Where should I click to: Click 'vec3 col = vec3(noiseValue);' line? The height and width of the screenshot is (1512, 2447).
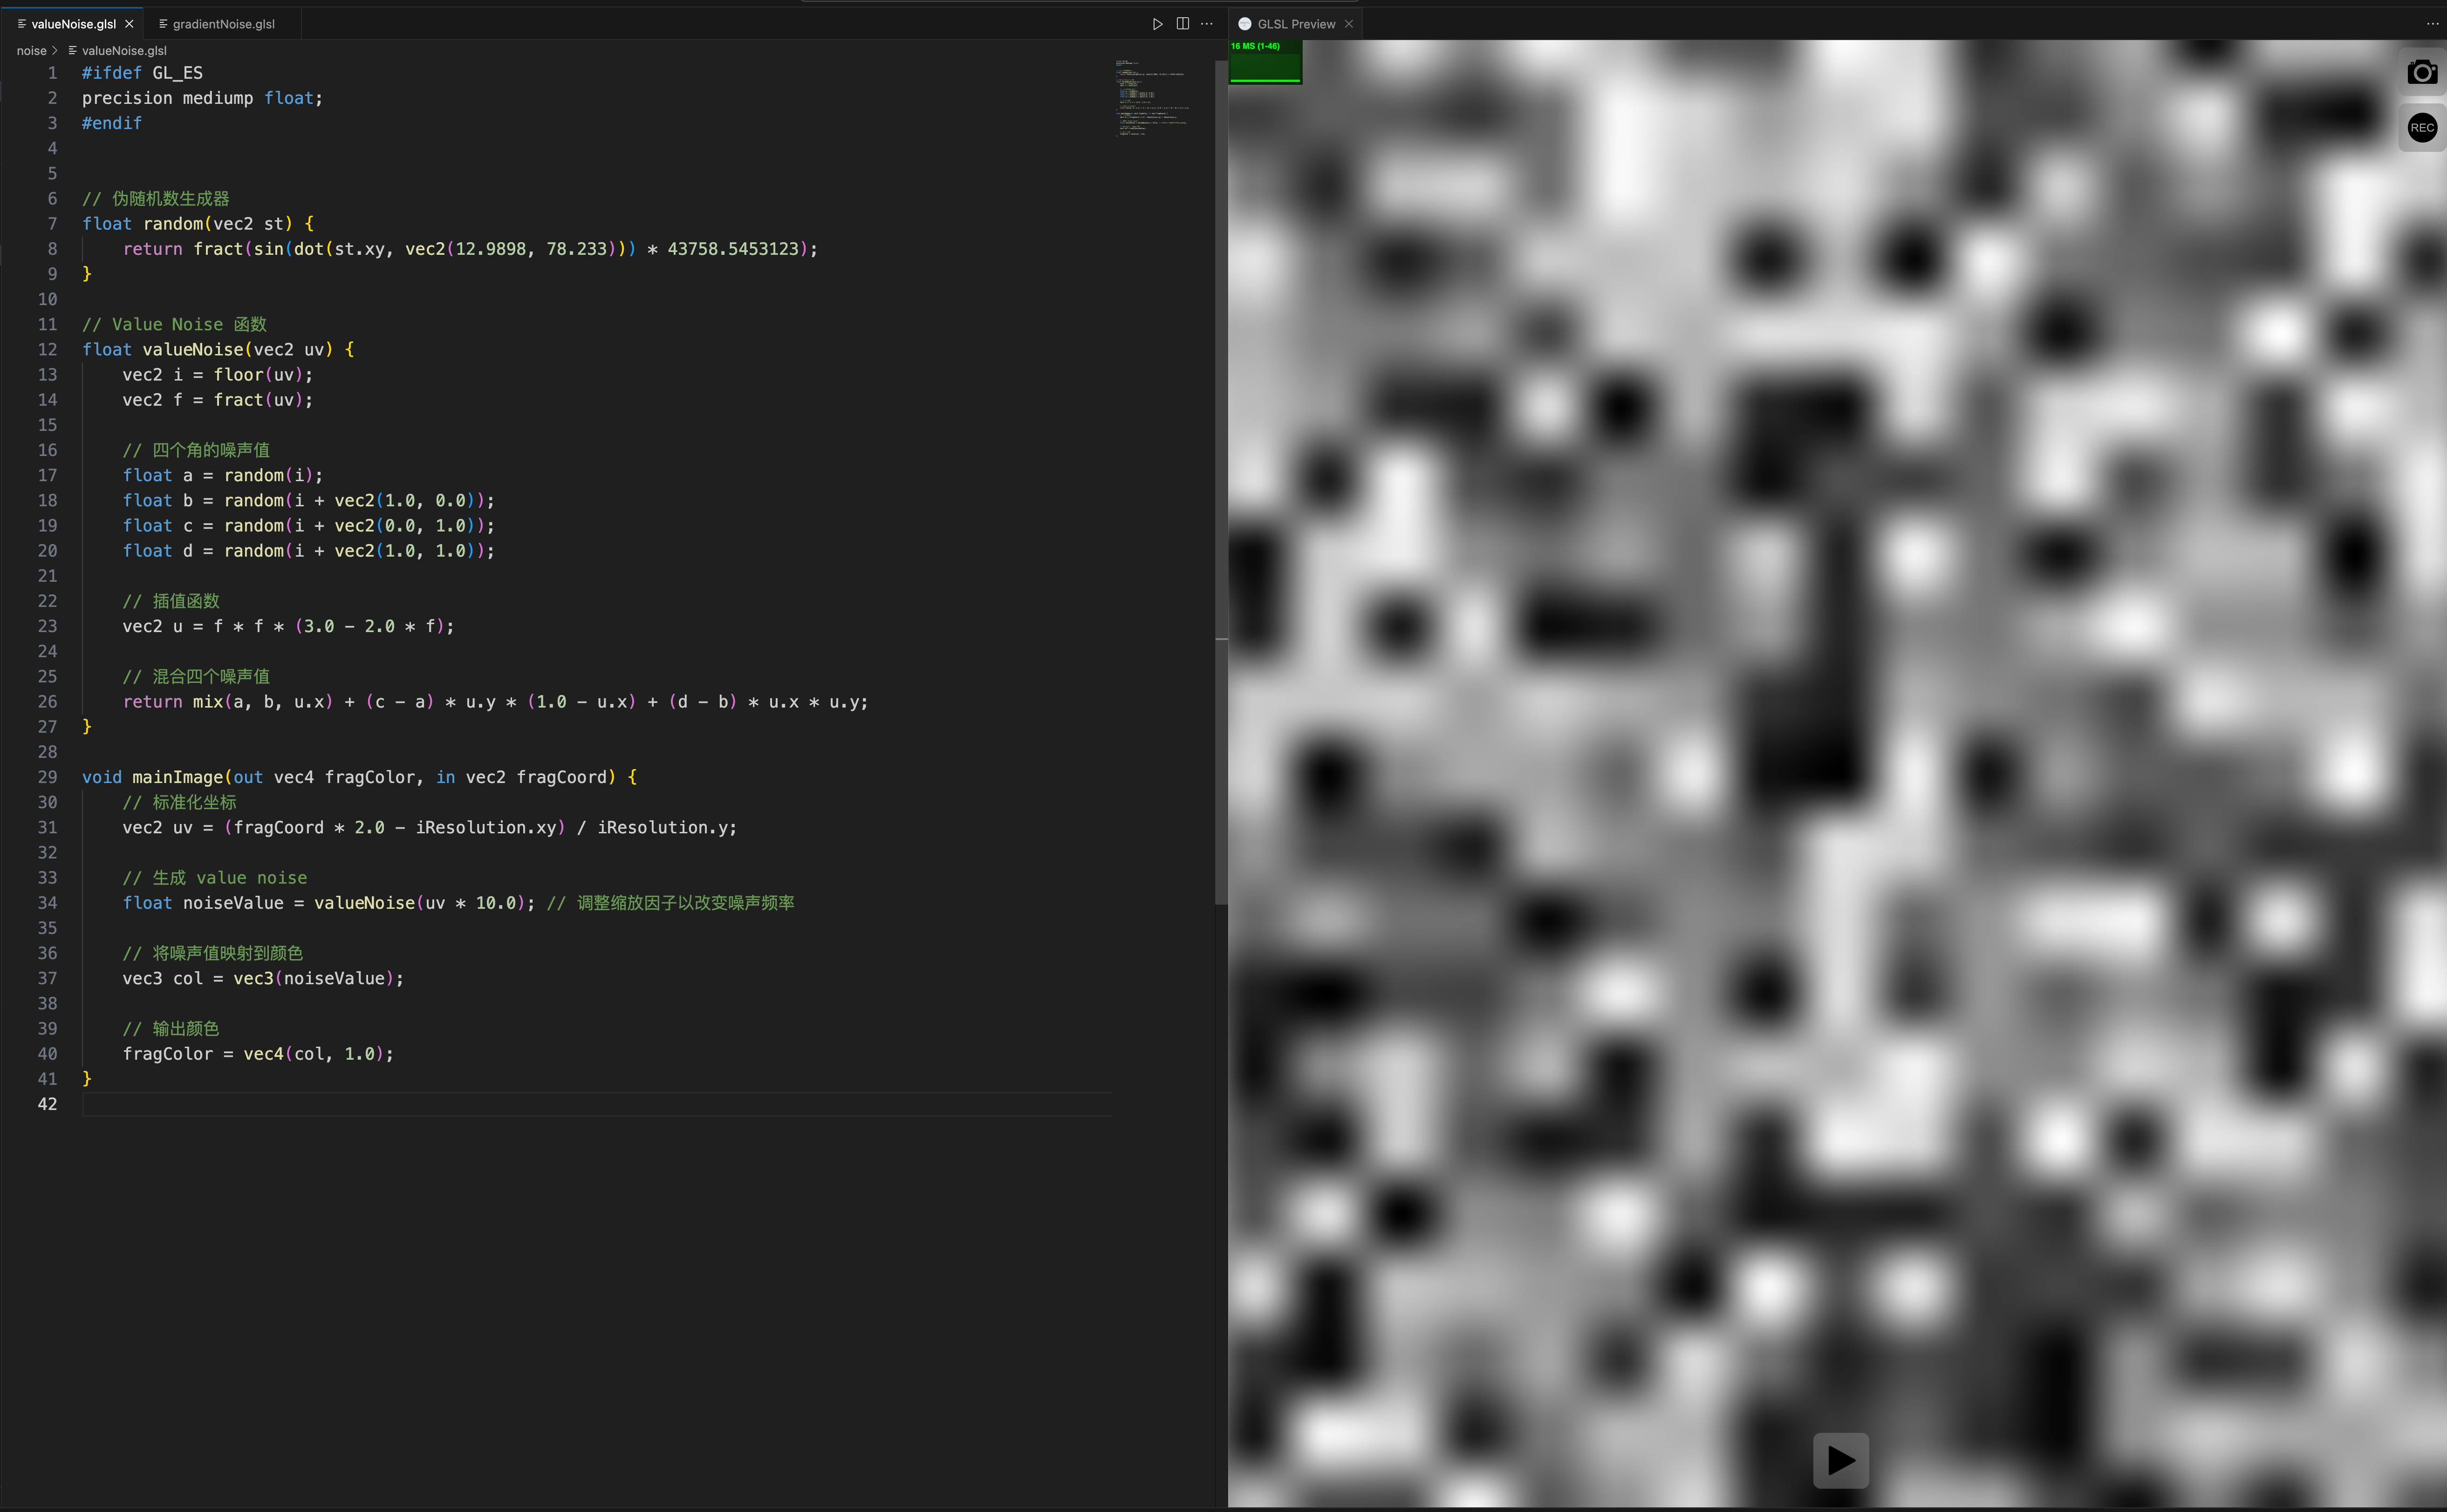pos(263,978)
